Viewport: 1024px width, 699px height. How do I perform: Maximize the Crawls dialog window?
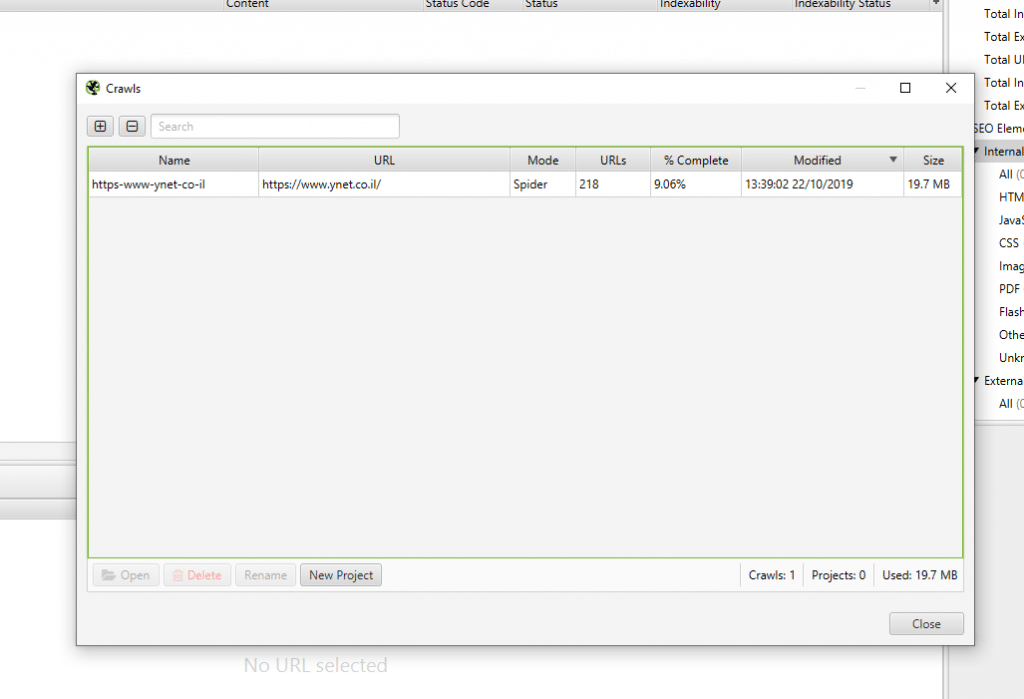pos(905,88)
